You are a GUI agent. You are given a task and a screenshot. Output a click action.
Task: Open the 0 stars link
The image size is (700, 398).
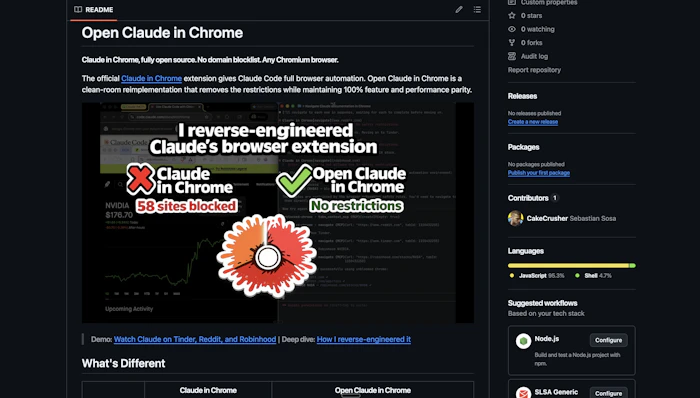pos(531,16)
